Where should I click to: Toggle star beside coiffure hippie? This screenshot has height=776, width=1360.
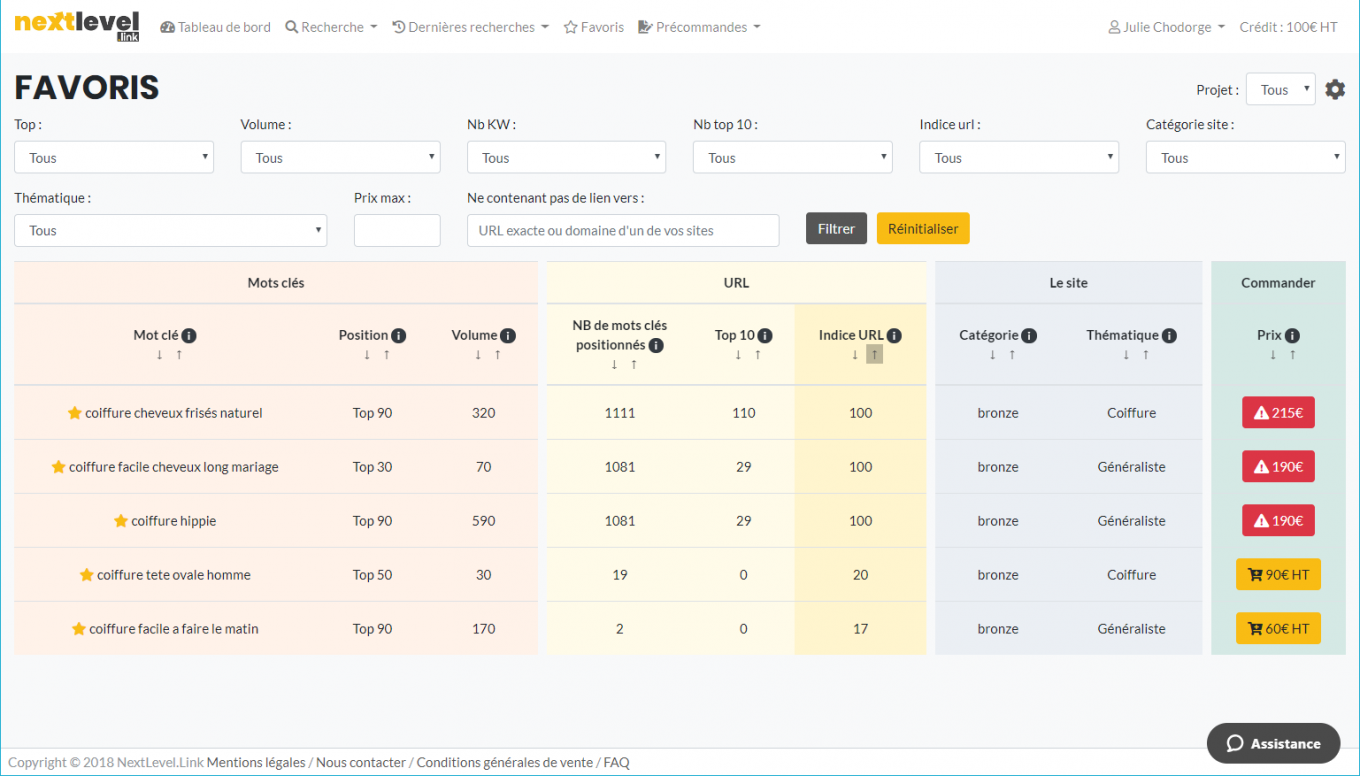coord(121,521)
